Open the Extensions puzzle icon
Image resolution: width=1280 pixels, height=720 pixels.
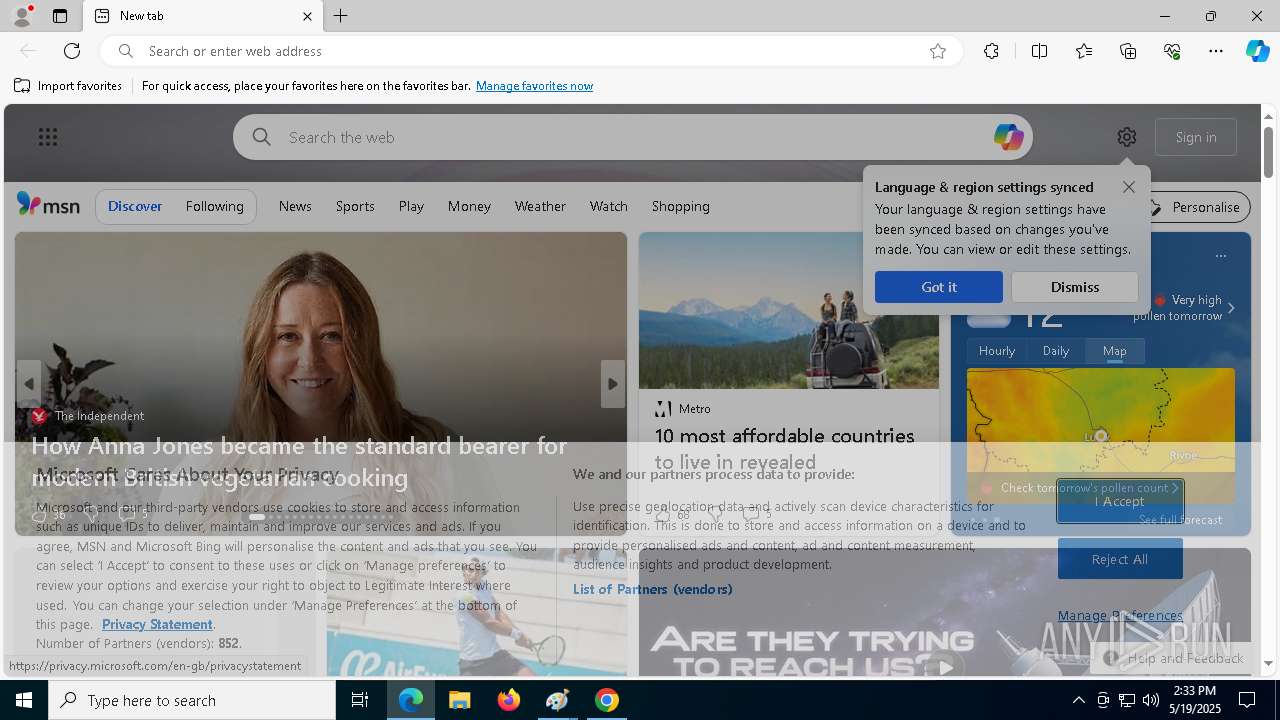(991, 51)
